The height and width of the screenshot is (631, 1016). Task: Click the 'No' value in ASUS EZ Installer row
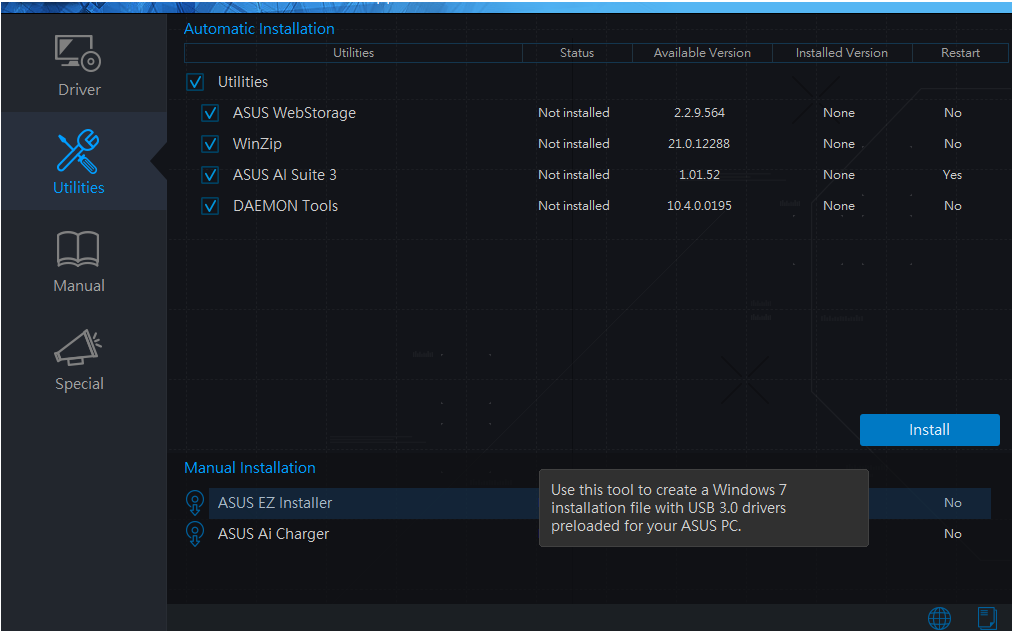[x=952, y=503]
